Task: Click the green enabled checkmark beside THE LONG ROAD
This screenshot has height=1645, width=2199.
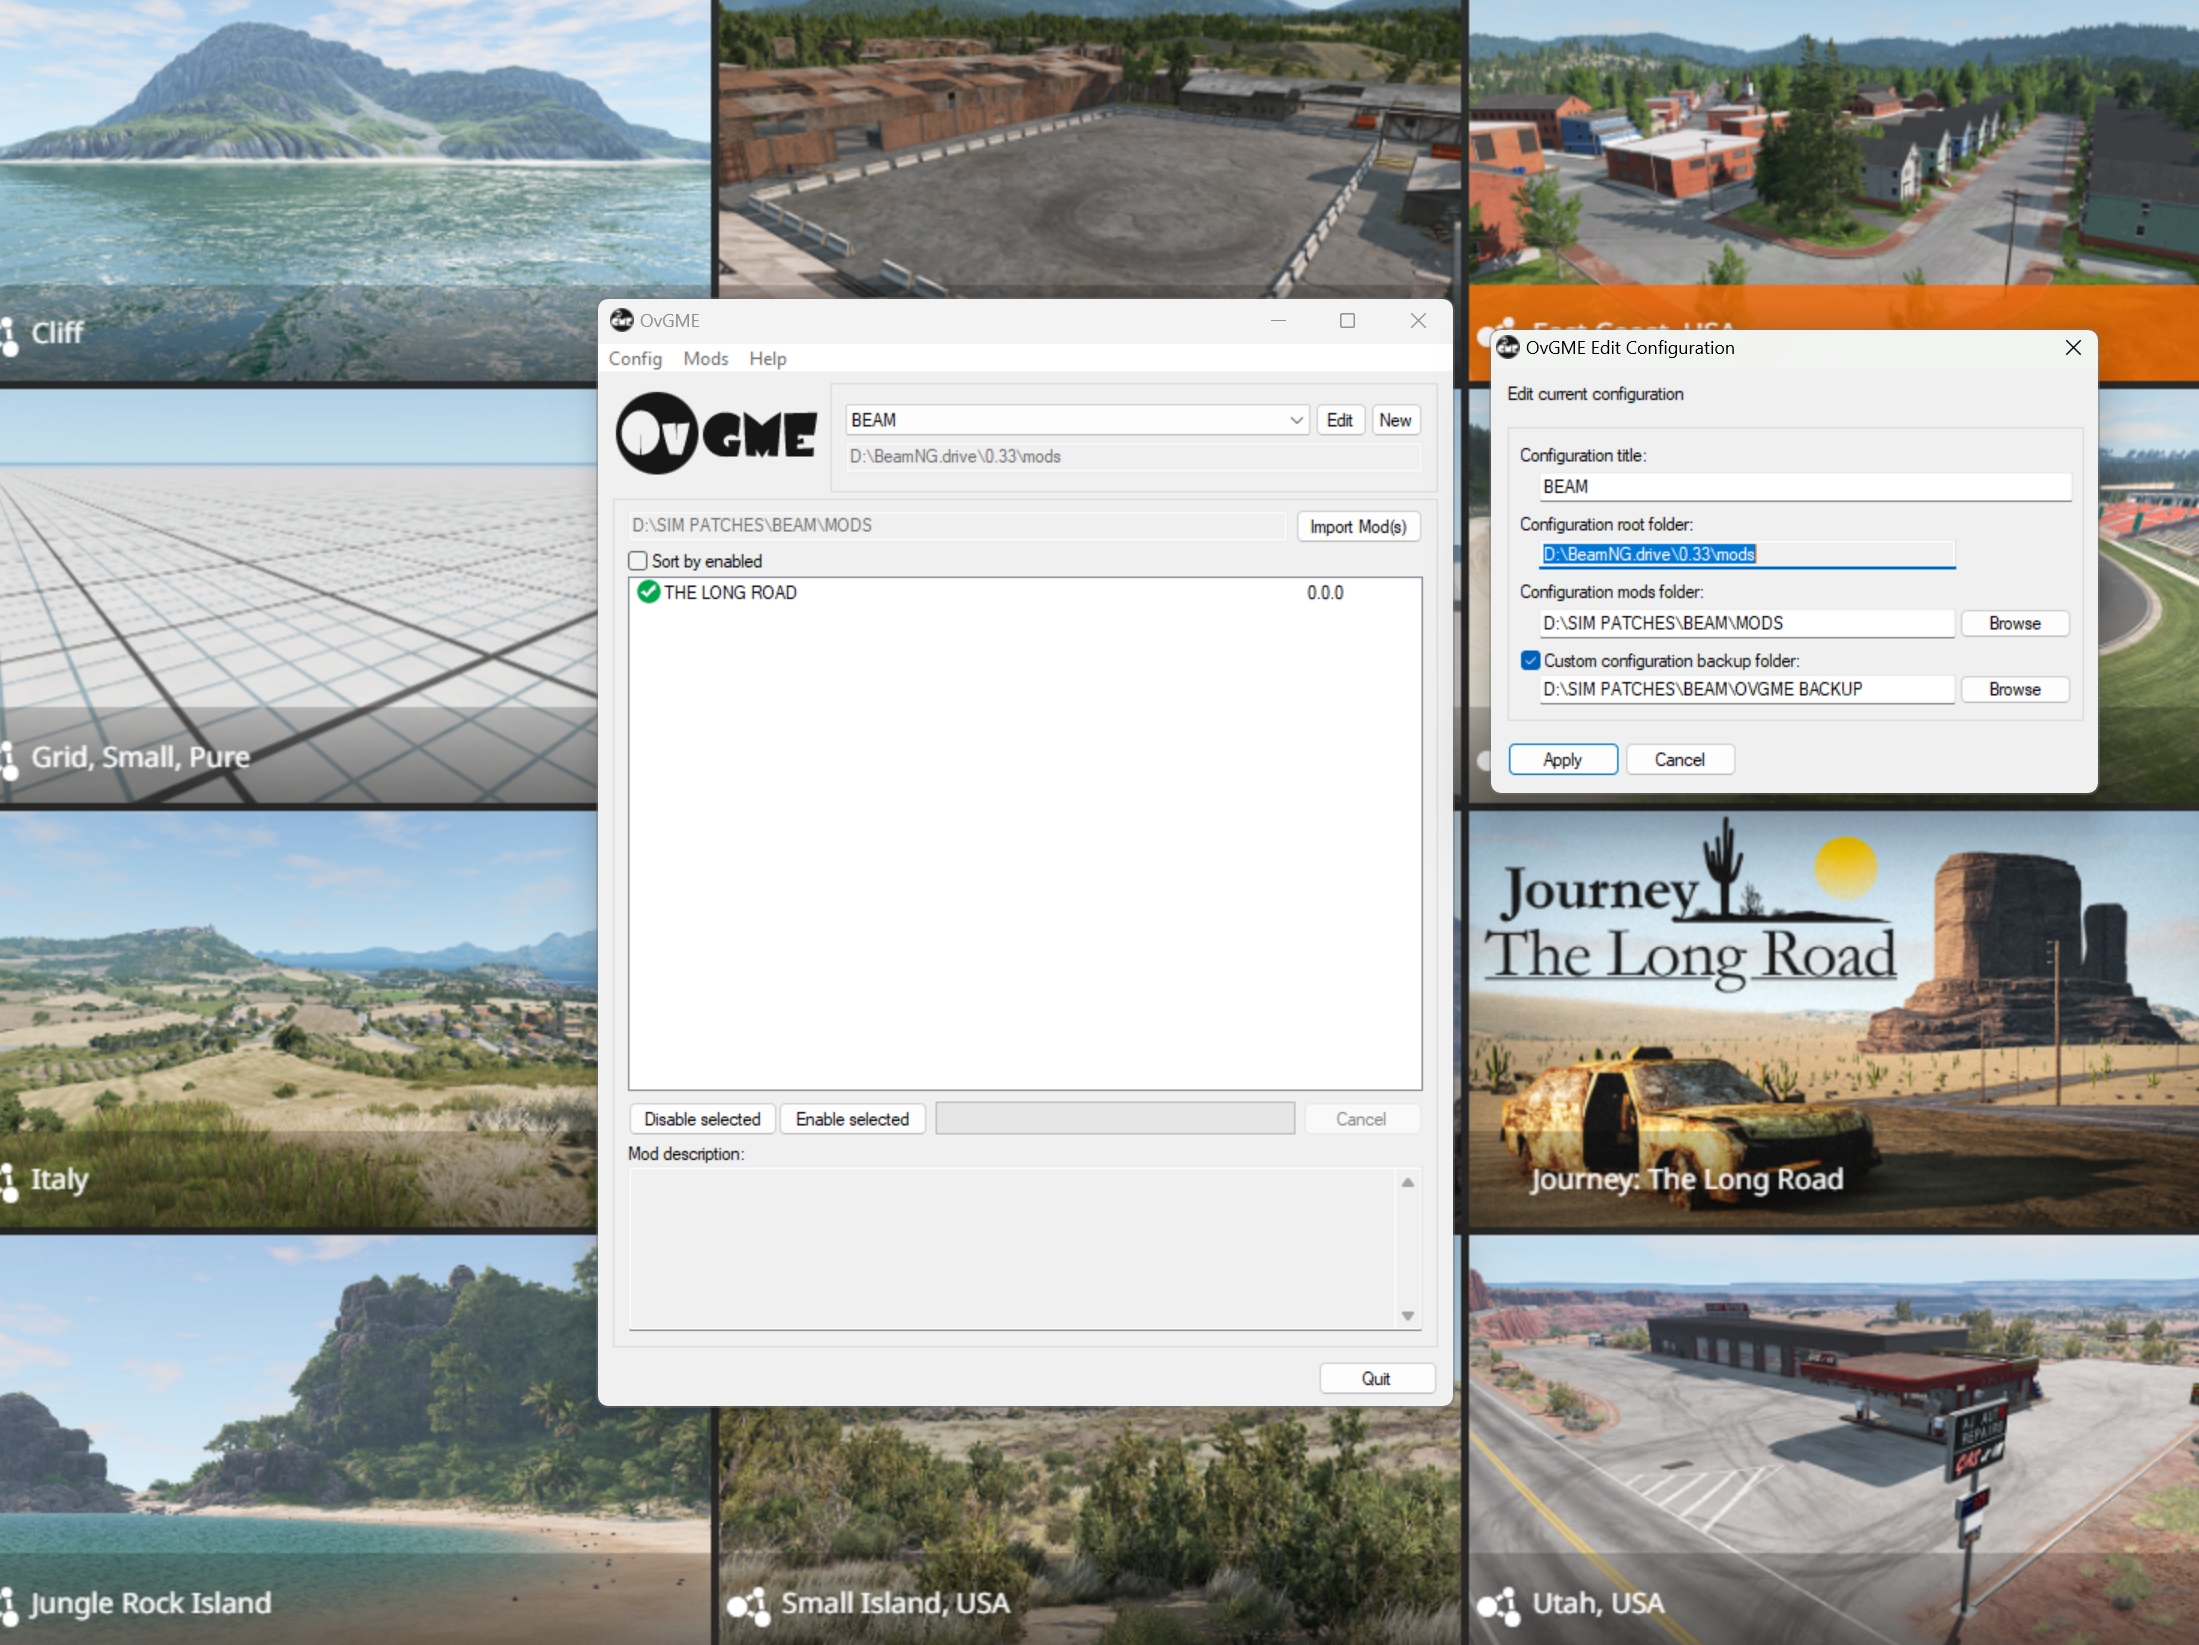Action: click(648, 592)
